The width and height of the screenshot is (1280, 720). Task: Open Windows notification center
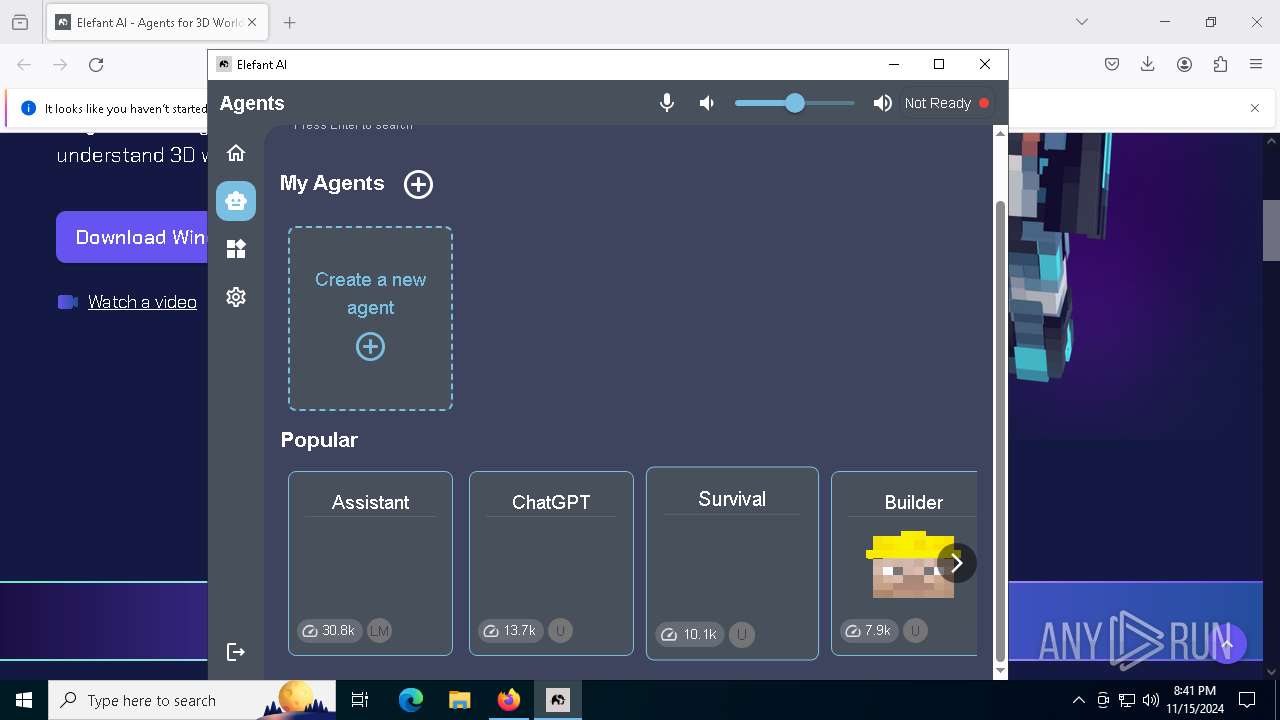pyautogui.click(x=1247, y=700)
